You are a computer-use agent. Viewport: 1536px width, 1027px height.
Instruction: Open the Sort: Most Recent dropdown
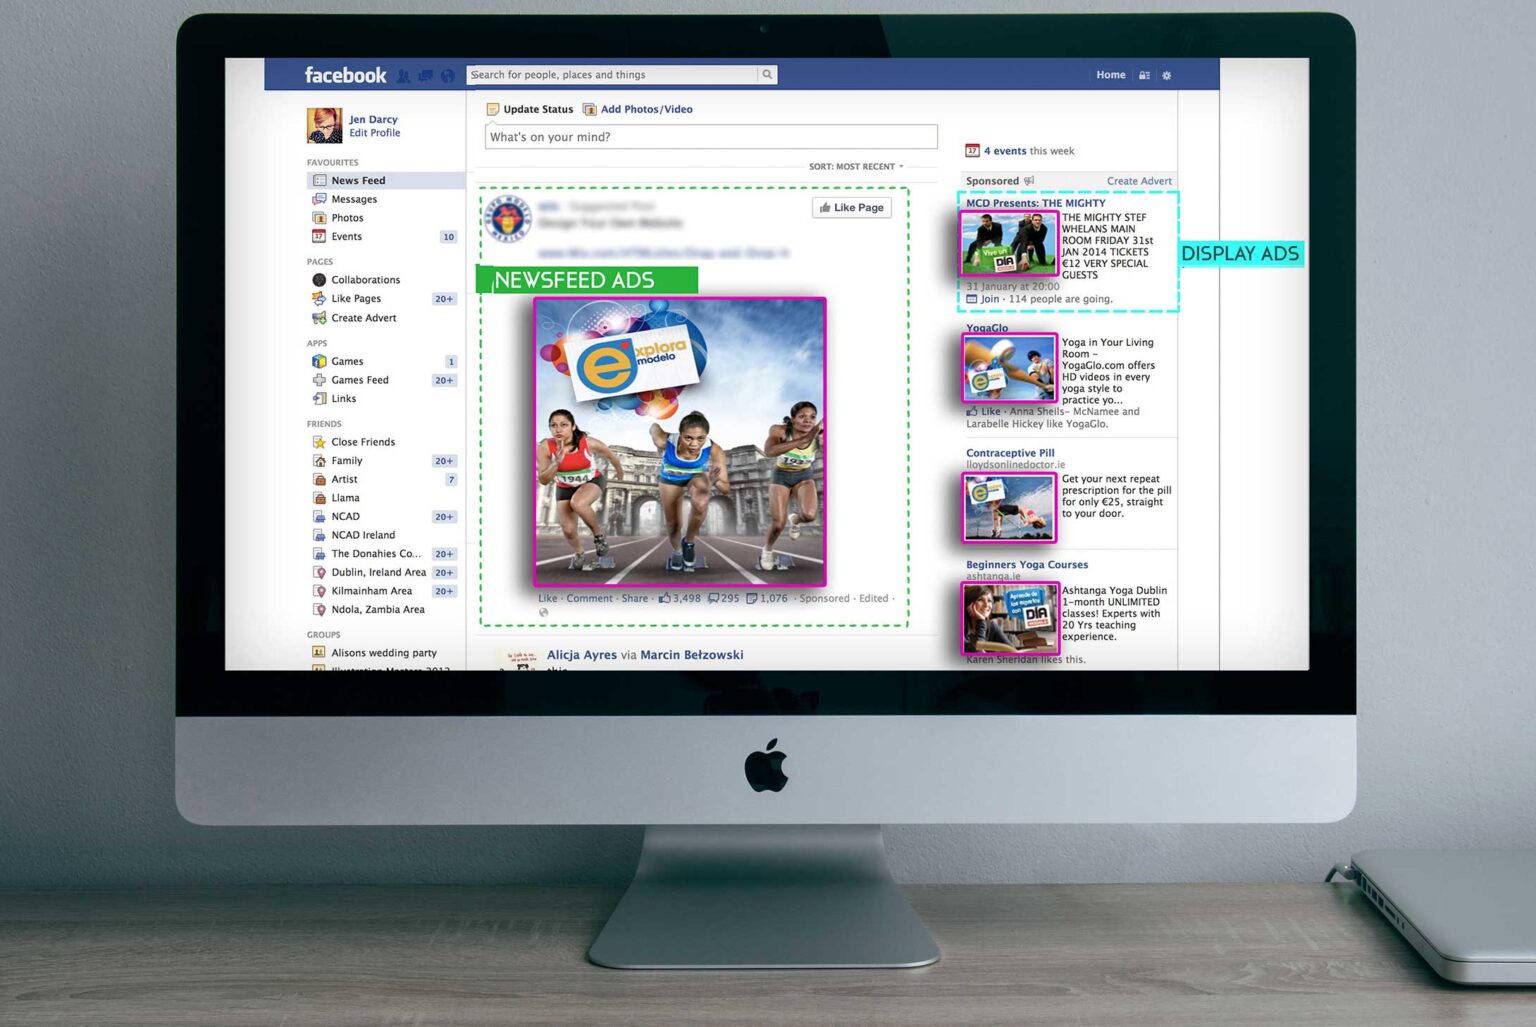[x=856, y=167]
